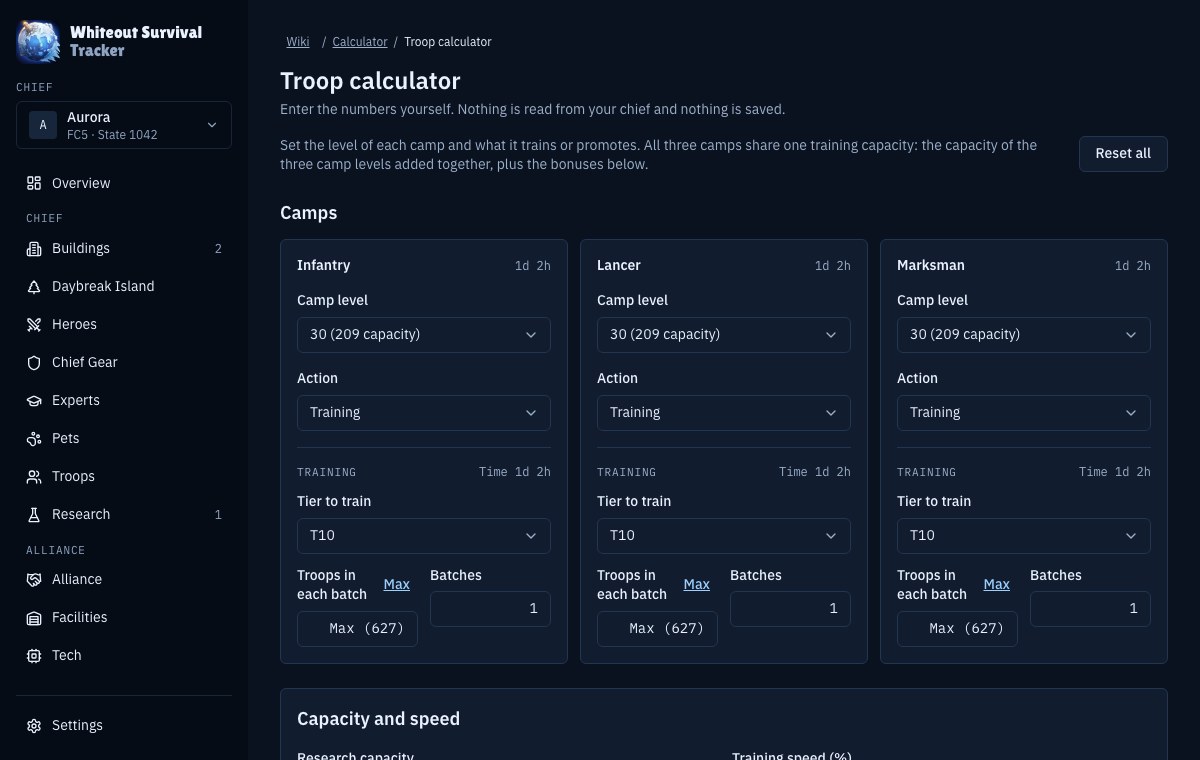Open the Troops menu item
This screenshot has width=1200, height=760.
coord(124,476)
